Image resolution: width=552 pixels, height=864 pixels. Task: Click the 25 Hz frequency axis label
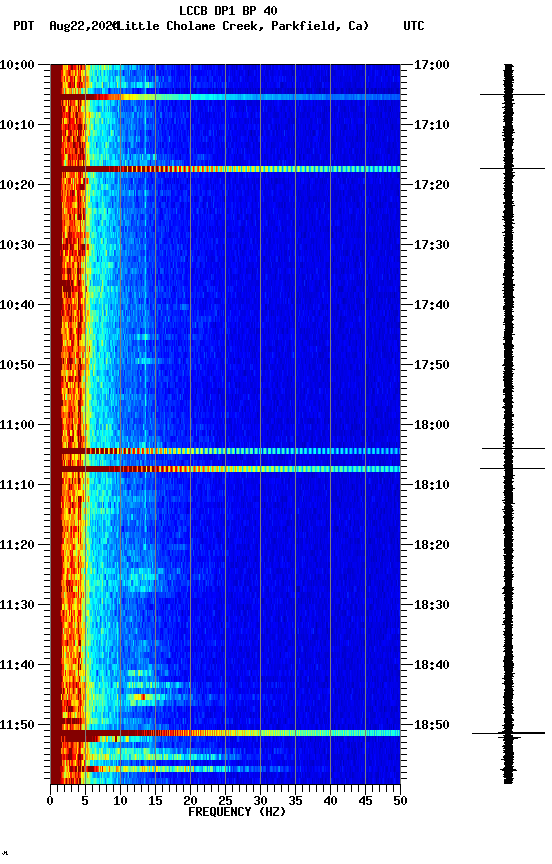click(x=225, y=801)
